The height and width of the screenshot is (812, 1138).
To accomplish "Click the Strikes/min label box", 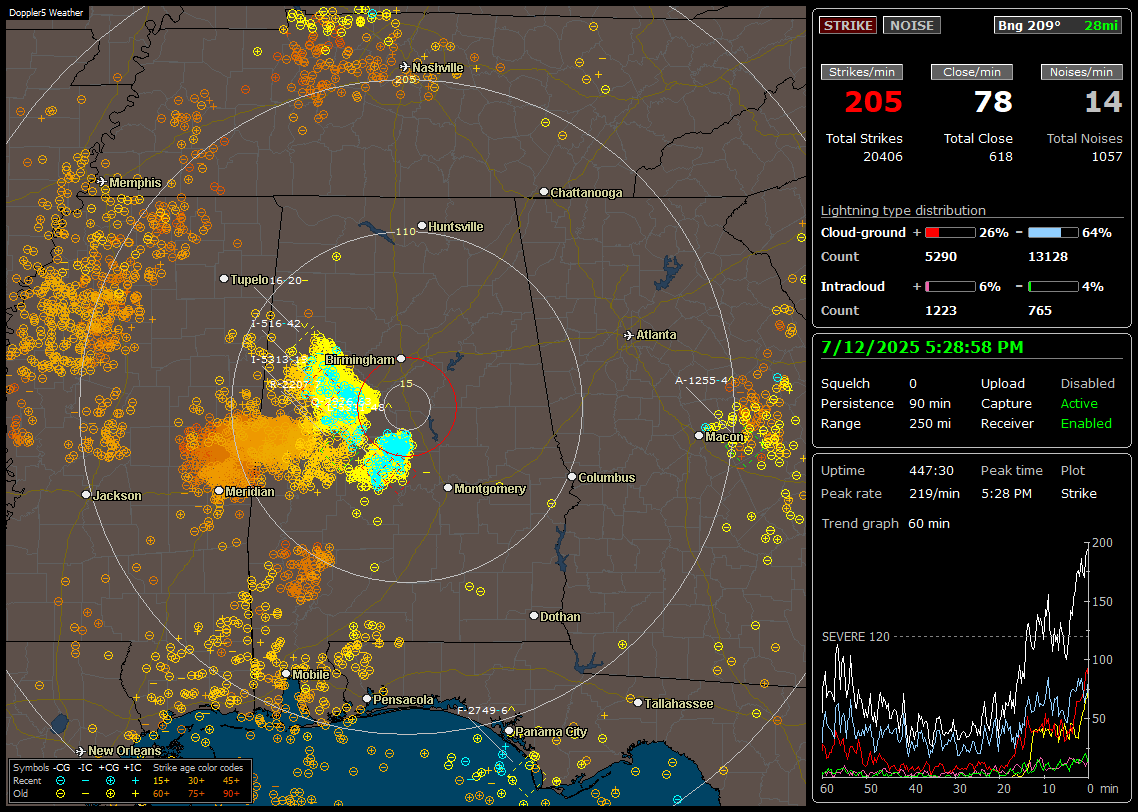I will [x=861, y=72].
